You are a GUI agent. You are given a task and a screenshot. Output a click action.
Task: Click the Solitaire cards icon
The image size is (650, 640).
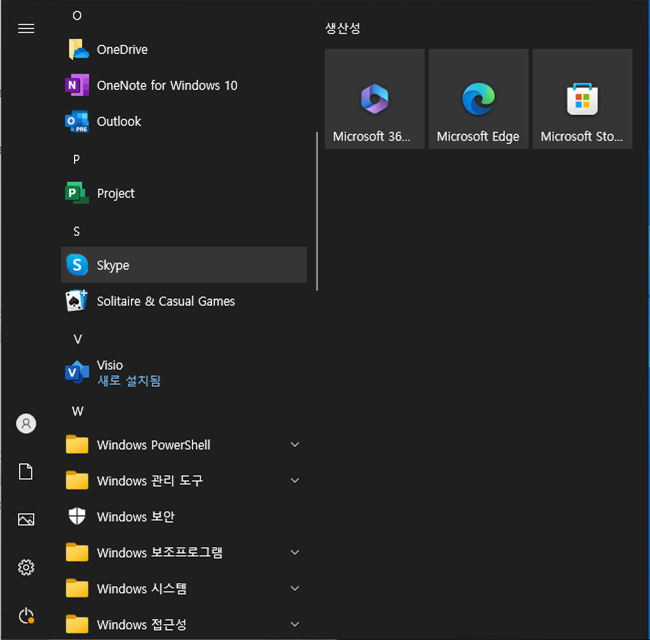click(77, 301)
